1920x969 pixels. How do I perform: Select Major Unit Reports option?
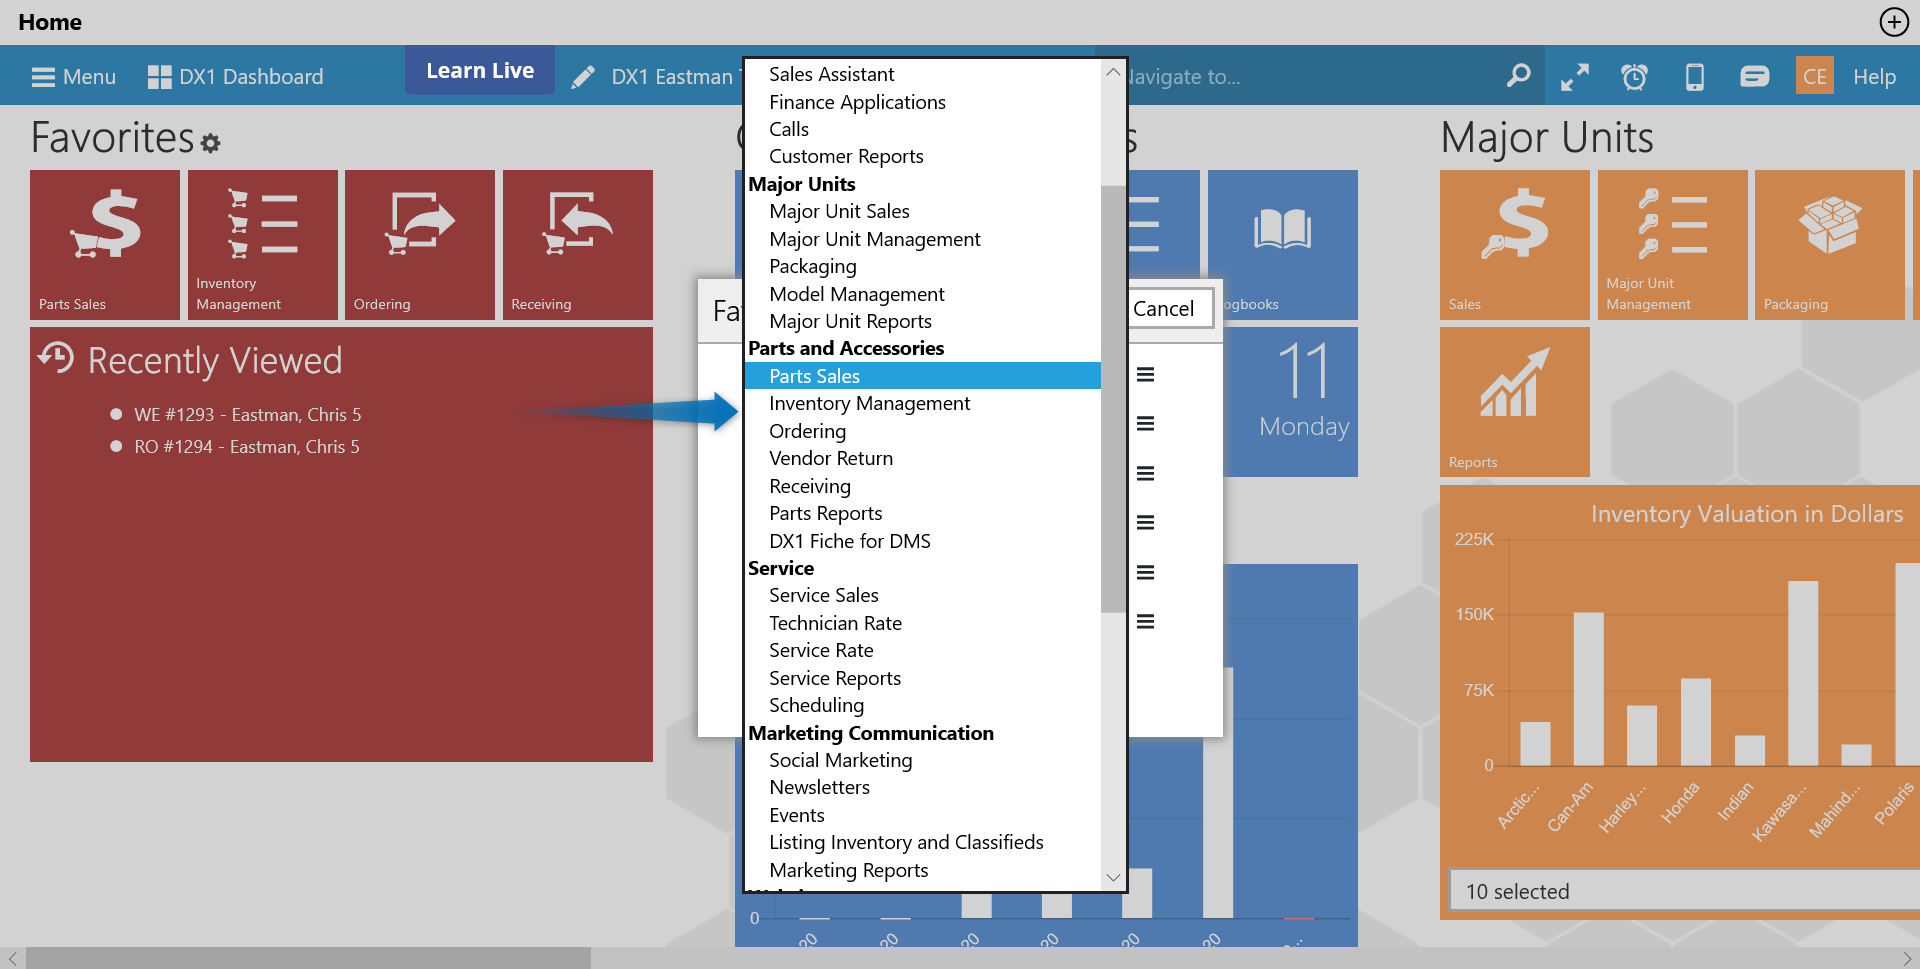click(923, 321)
